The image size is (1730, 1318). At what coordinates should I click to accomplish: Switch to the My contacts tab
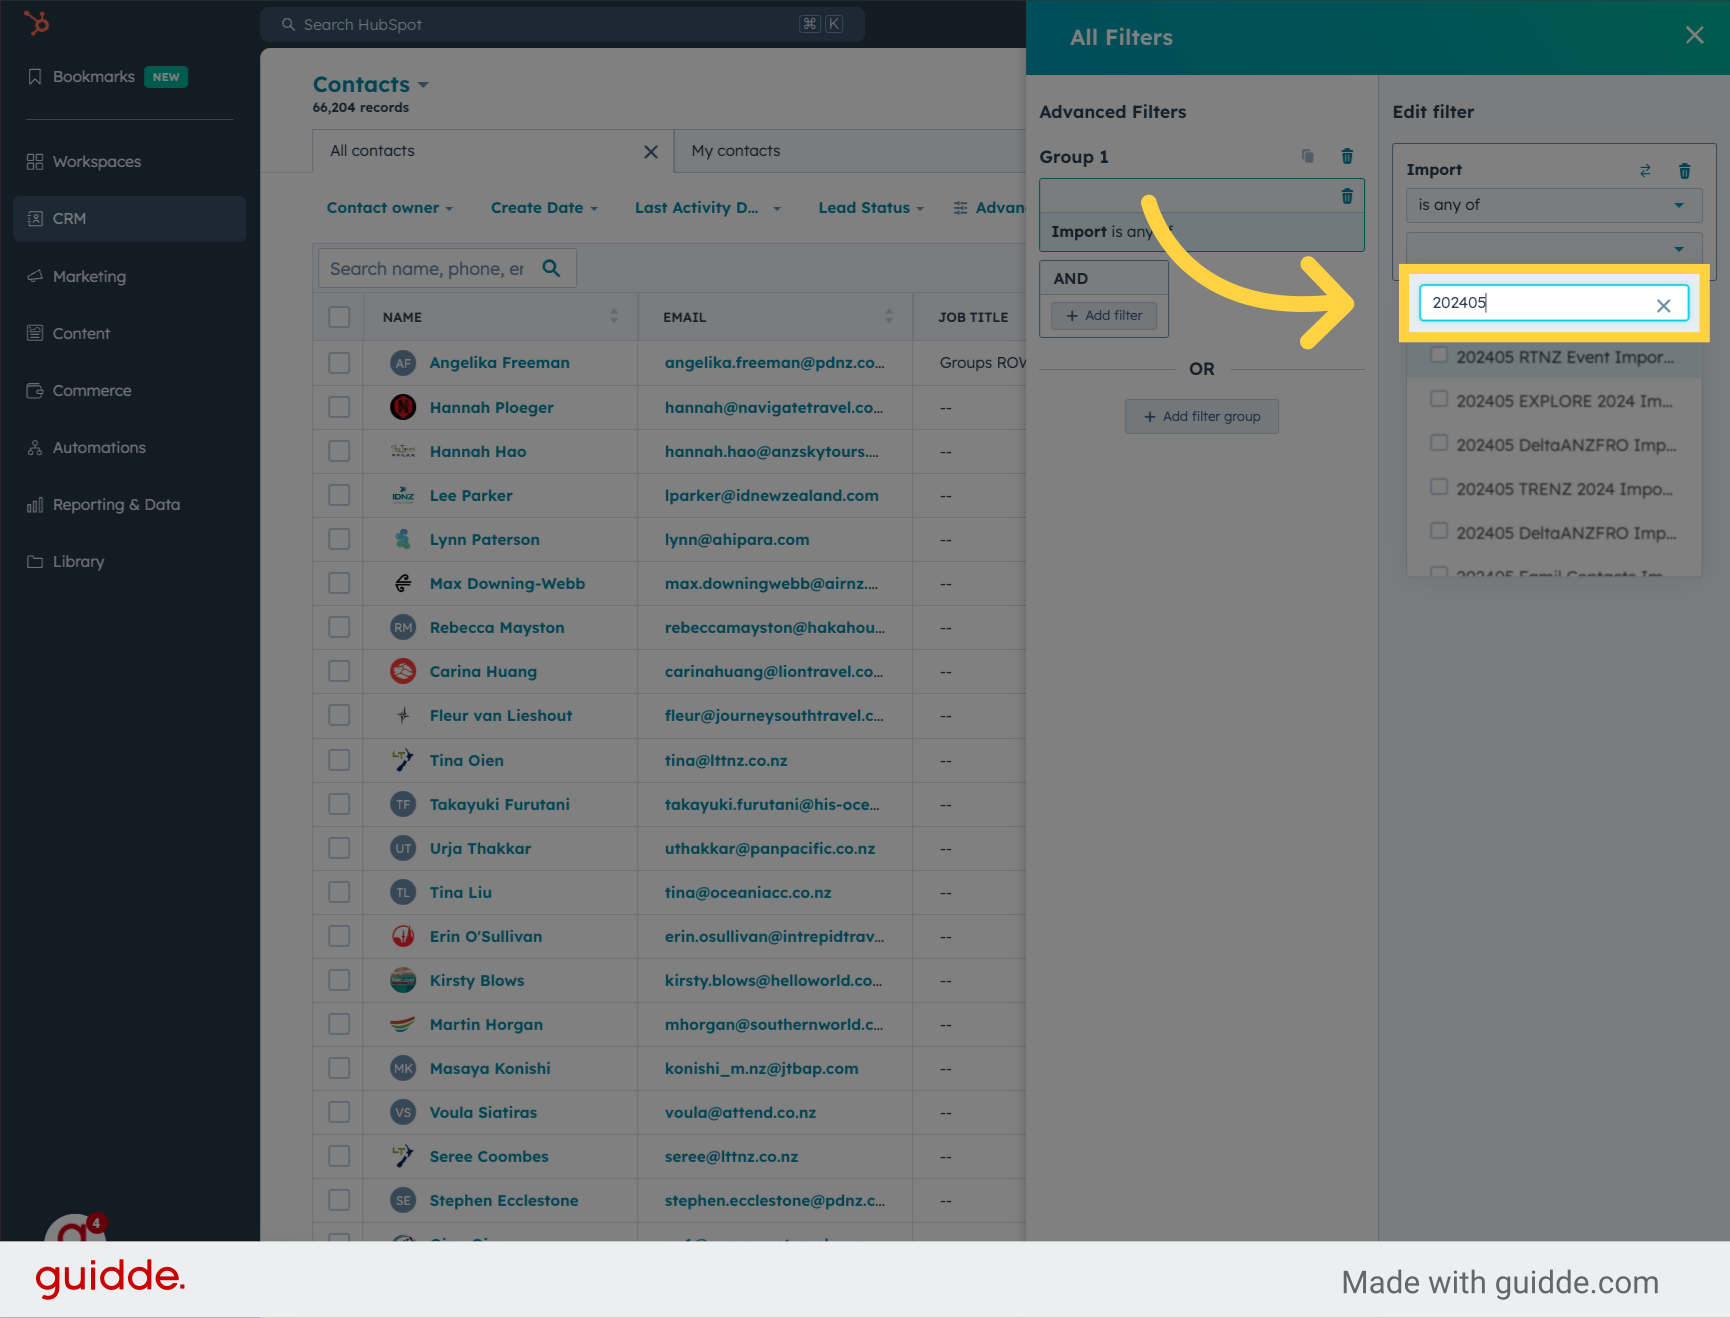coord(735,151)
